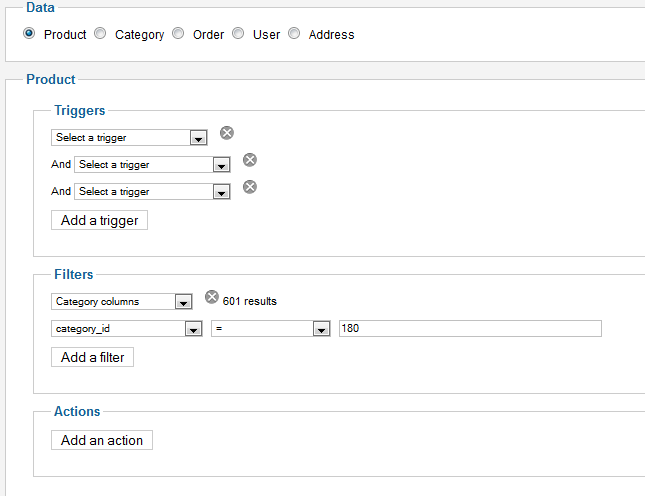Select the Order radio option
Image resolution: width=645 pixels, height=496 pixels.
[x=178, y=33]
